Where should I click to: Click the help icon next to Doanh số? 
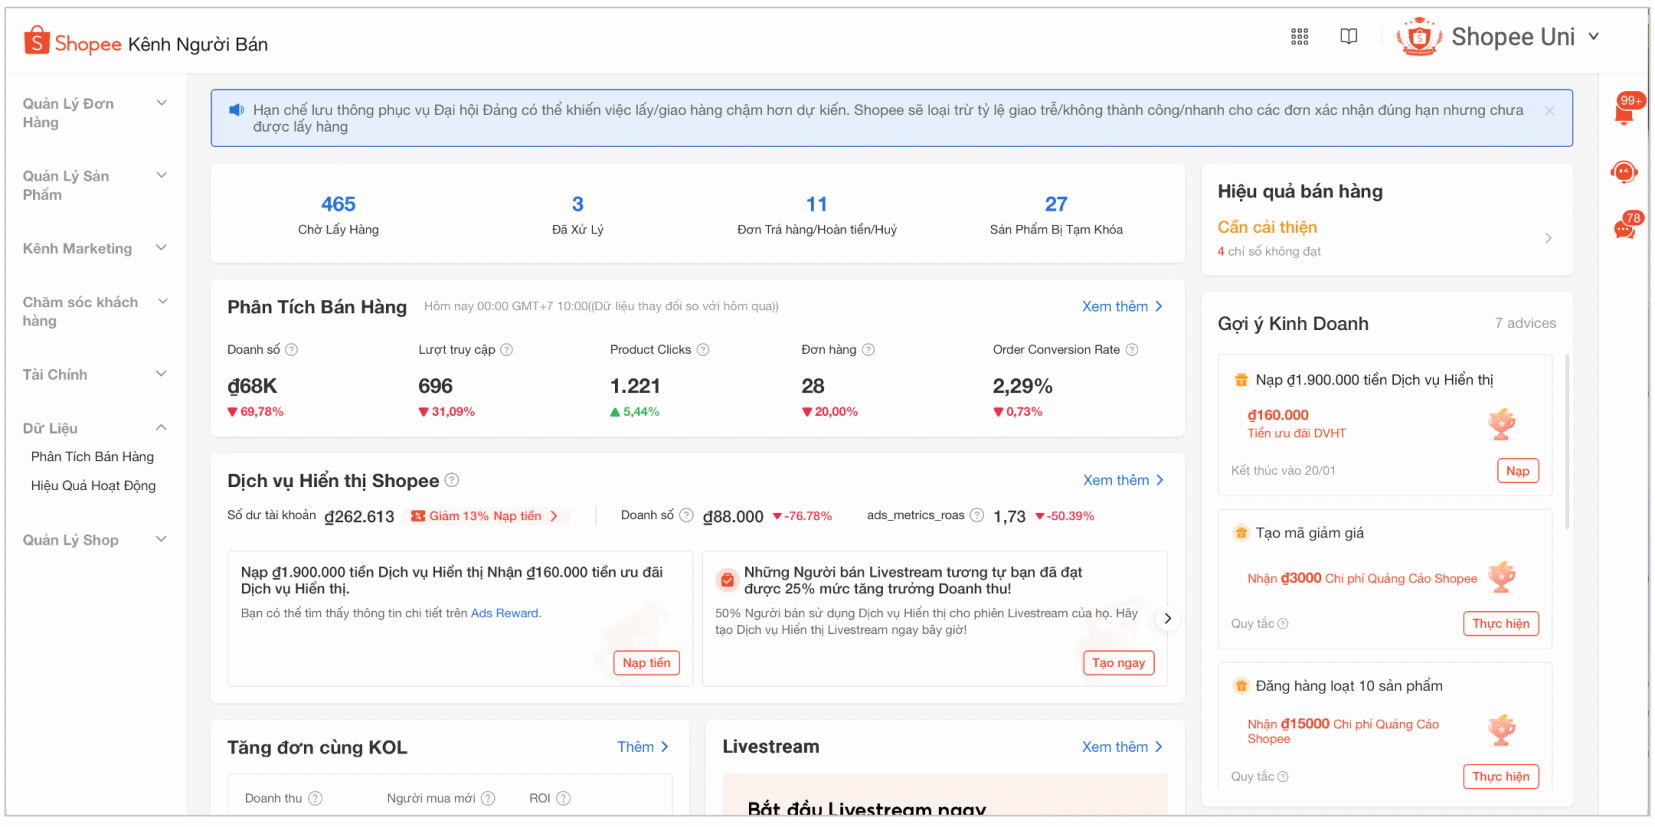coord(292,350)
